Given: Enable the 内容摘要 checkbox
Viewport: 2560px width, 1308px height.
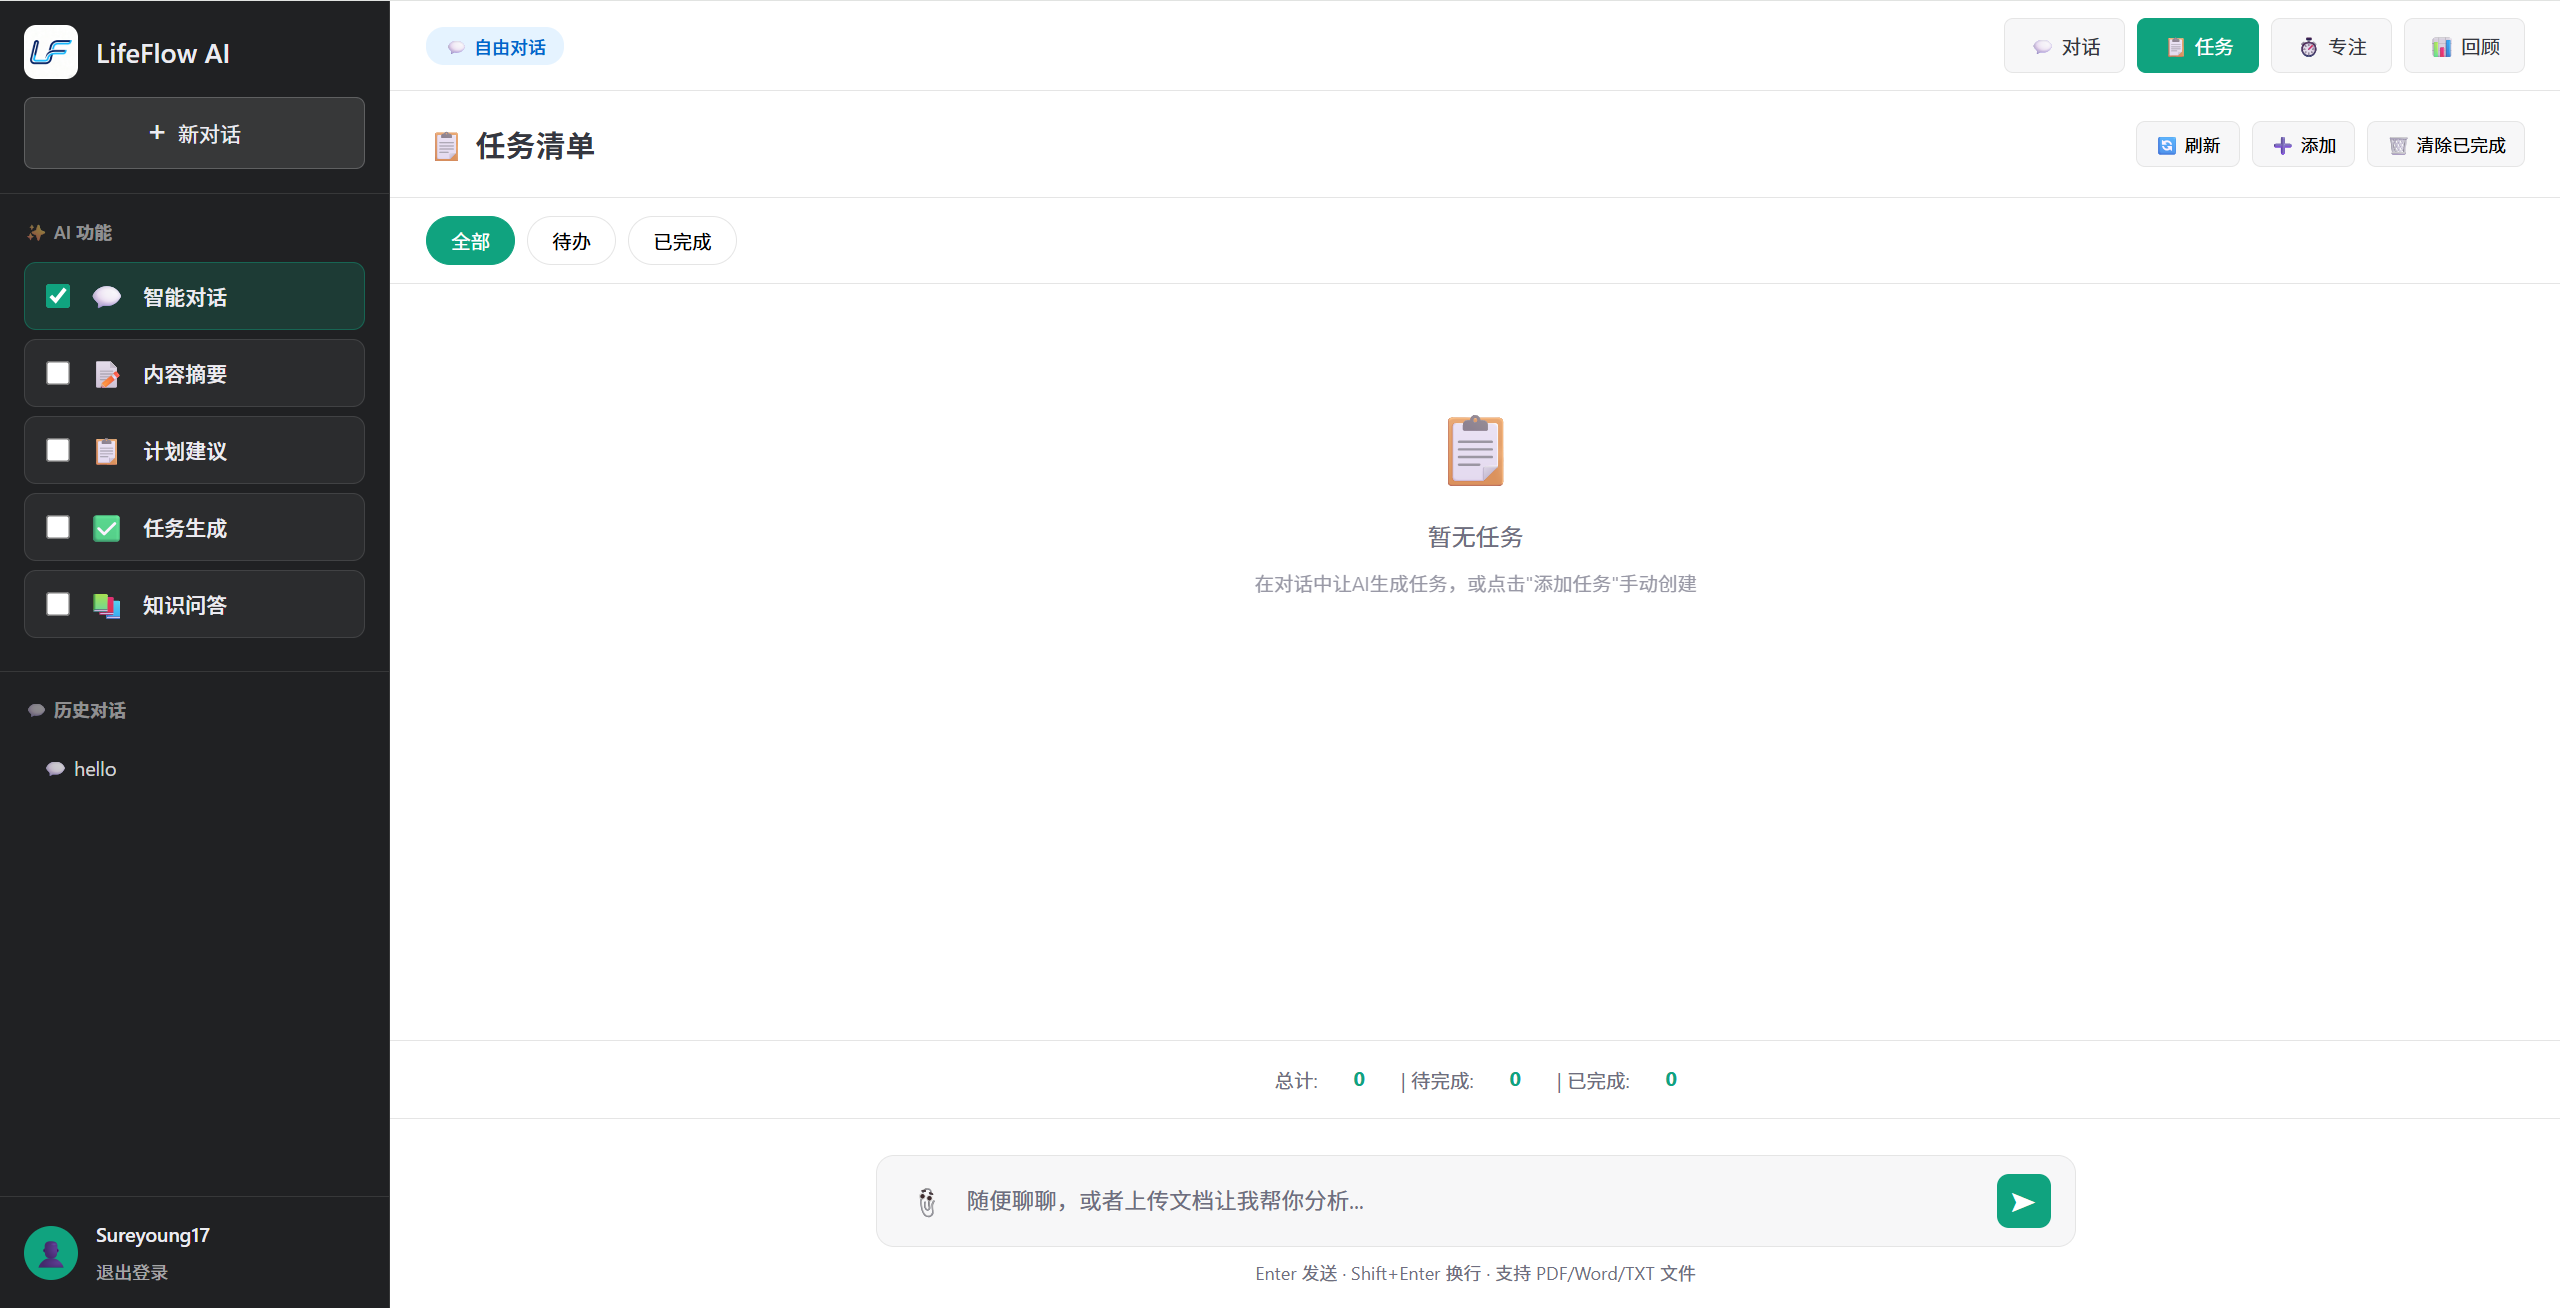Looking at the screenshot, I should point(58,373).
